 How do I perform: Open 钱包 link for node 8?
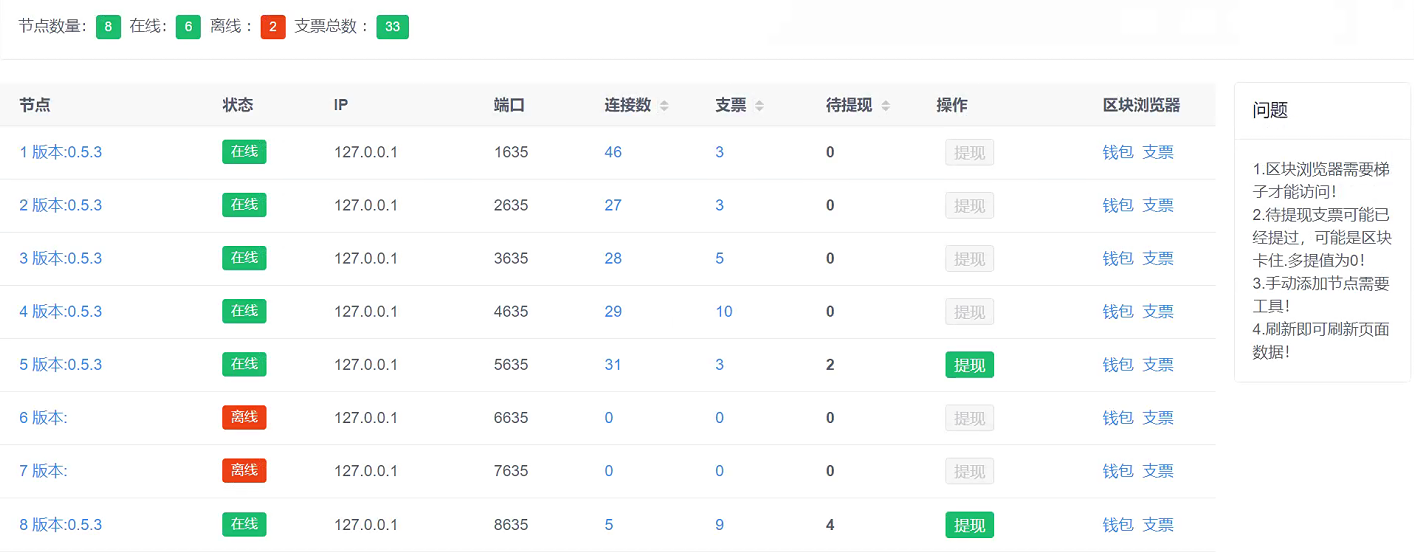click(1117, 525)
